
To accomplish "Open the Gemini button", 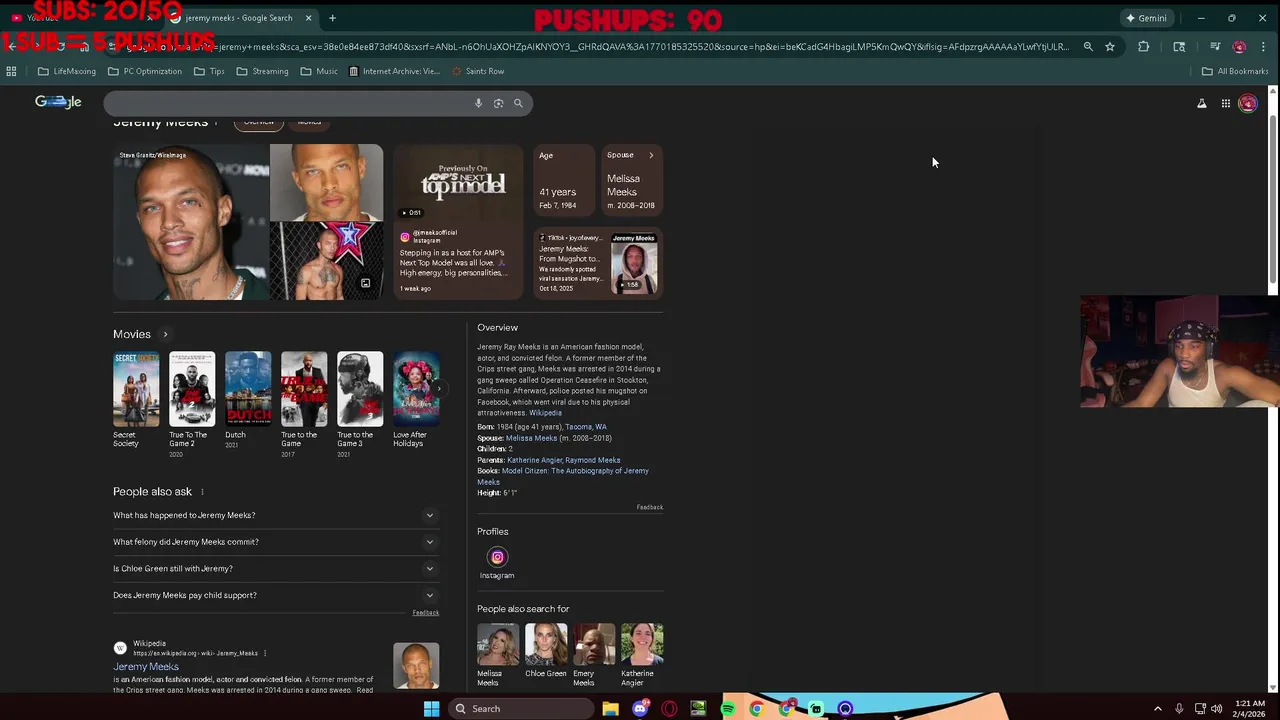I will tap(1146, 18).
